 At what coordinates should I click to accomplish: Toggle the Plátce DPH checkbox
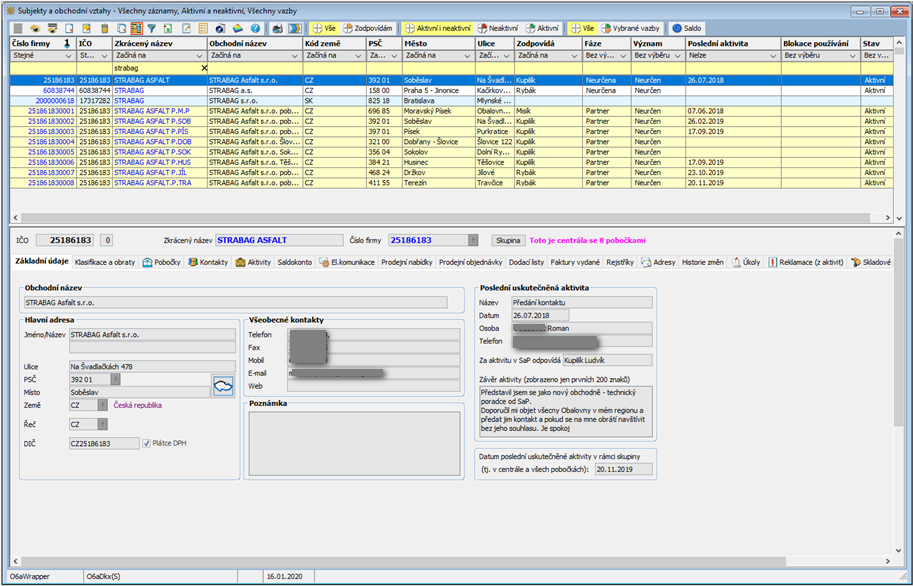pos(147,443)
